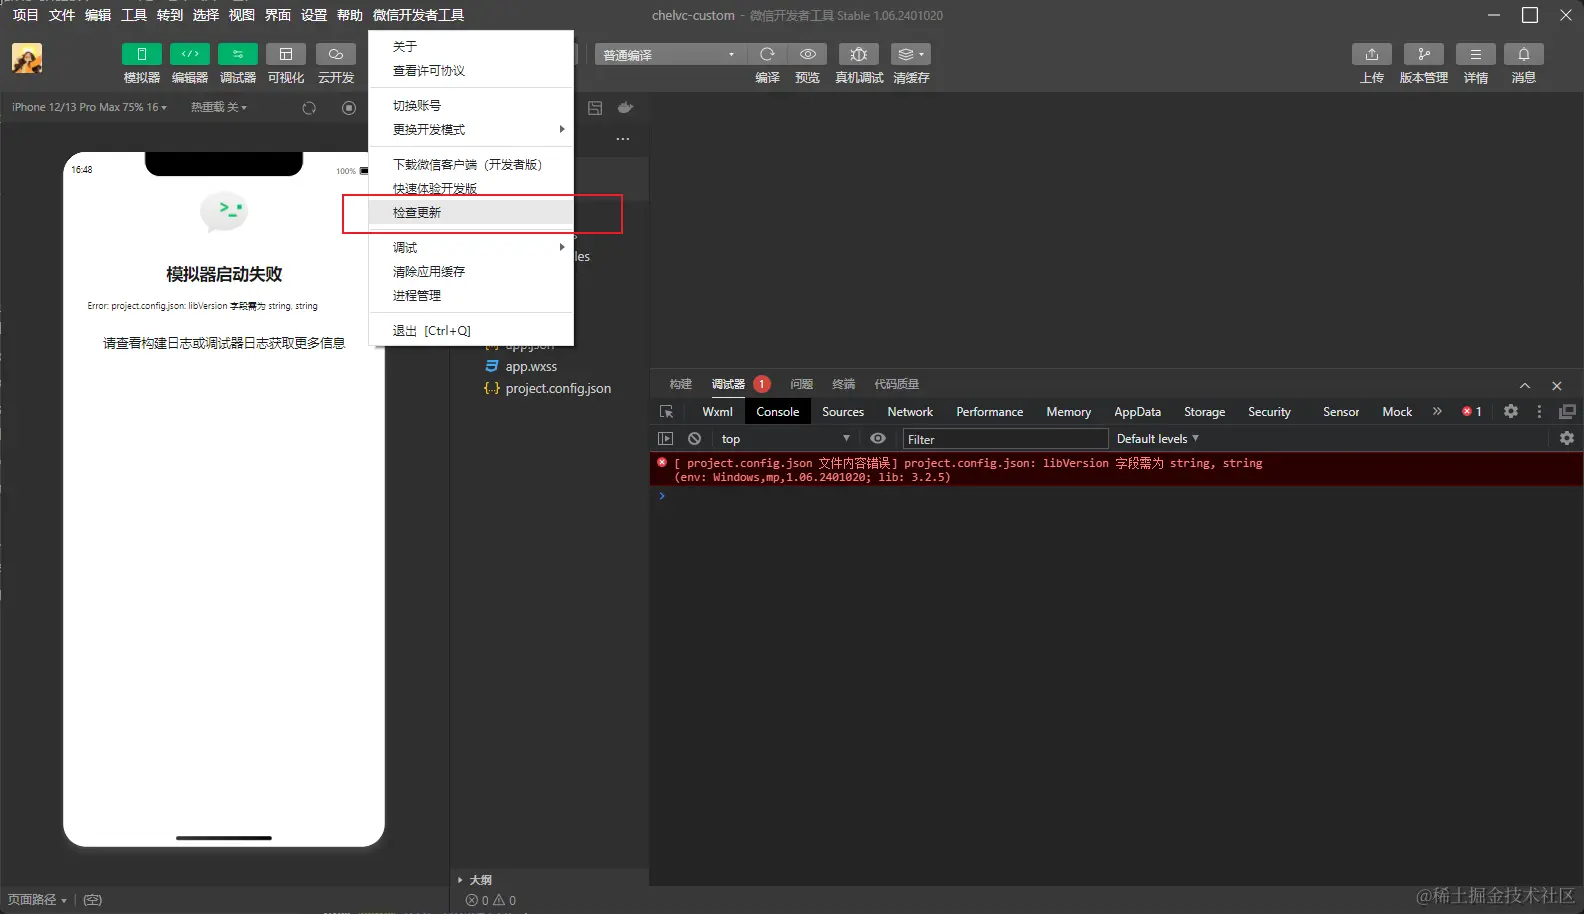This screenshot has width=1584, height=914.
Task: Collapse the debugger panel chevron
Action: pyautogui.click(x=1525, y=386)
